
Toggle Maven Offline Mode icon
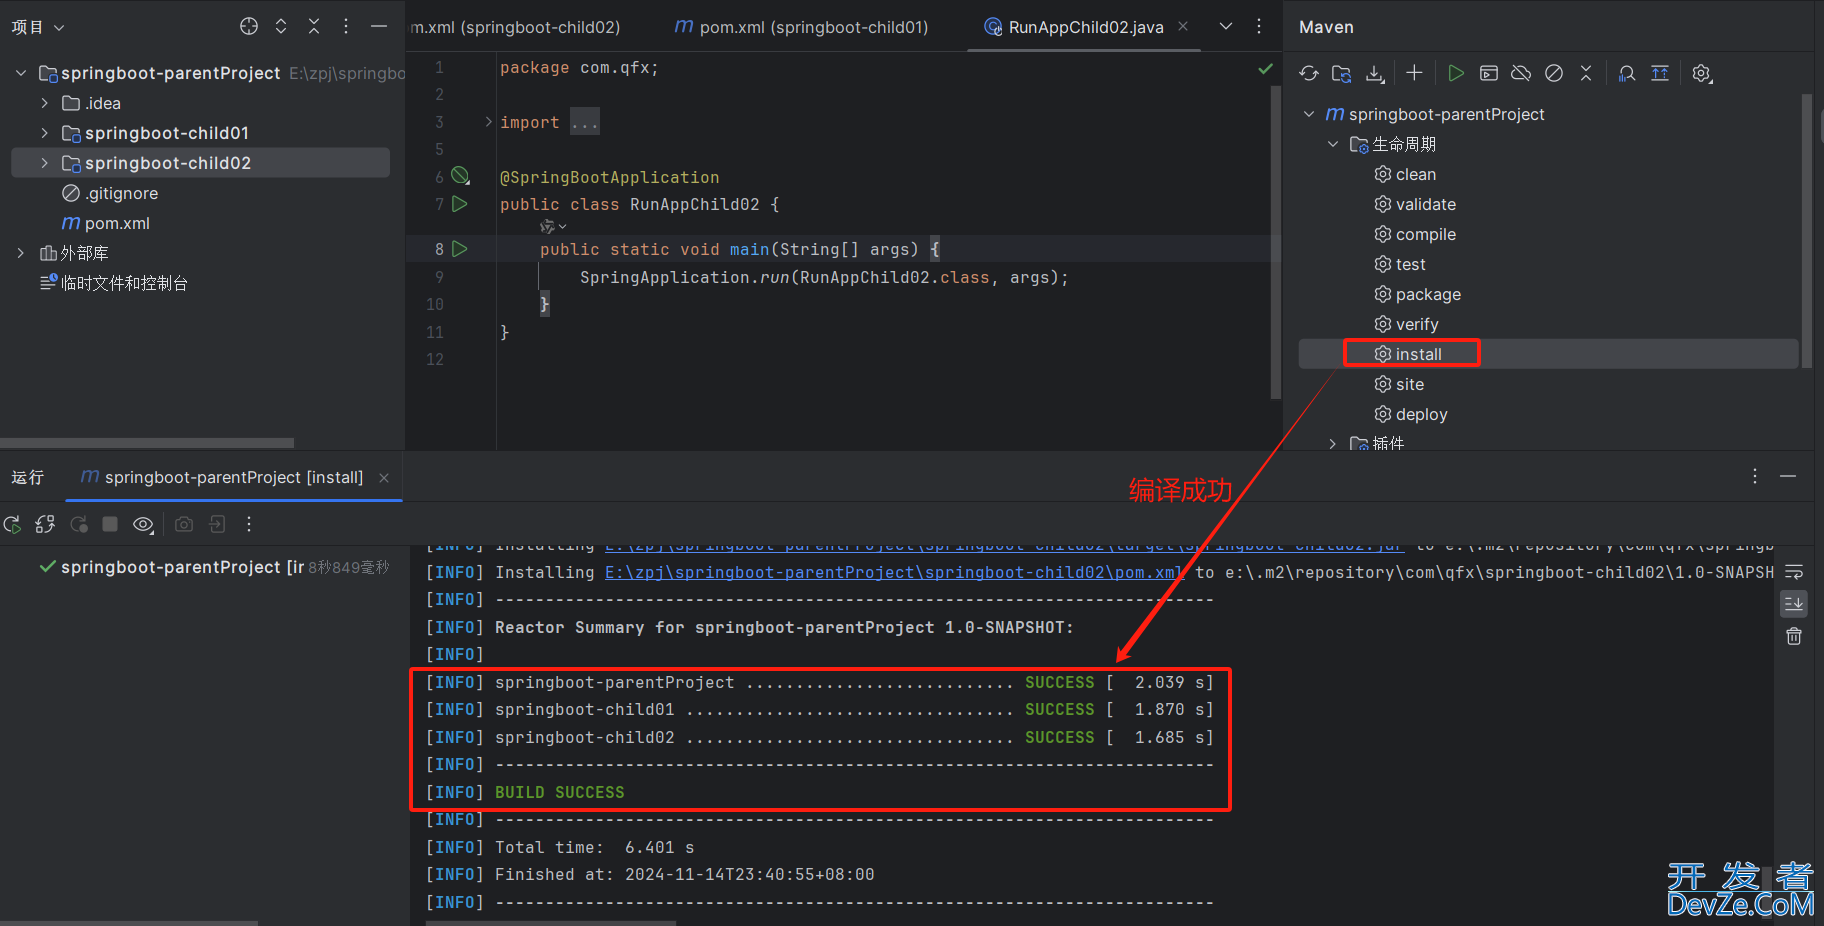click(x=1521, y=73)
